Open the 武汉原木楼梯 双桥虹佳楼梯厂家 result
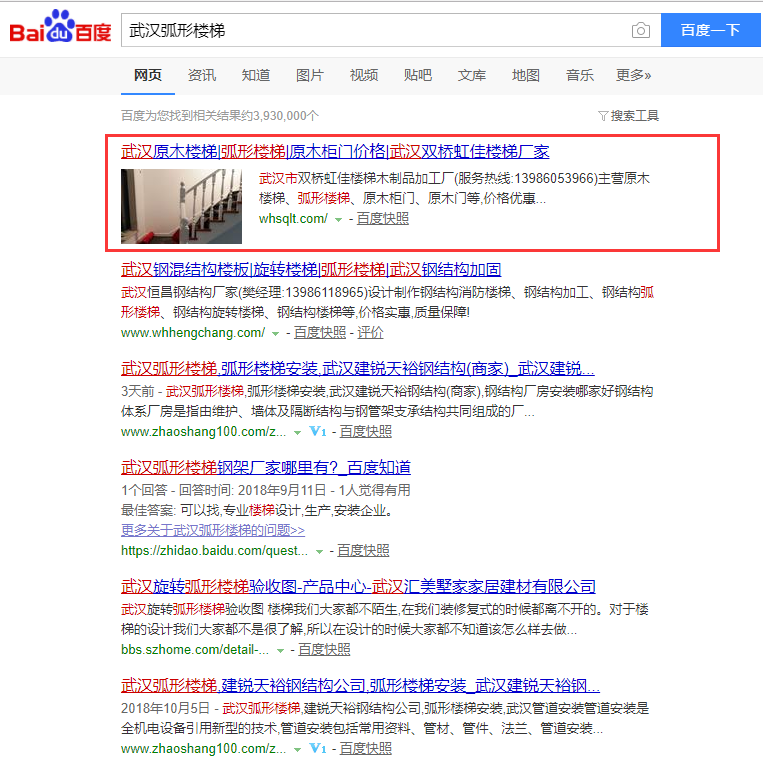 (x=335, y=152)
